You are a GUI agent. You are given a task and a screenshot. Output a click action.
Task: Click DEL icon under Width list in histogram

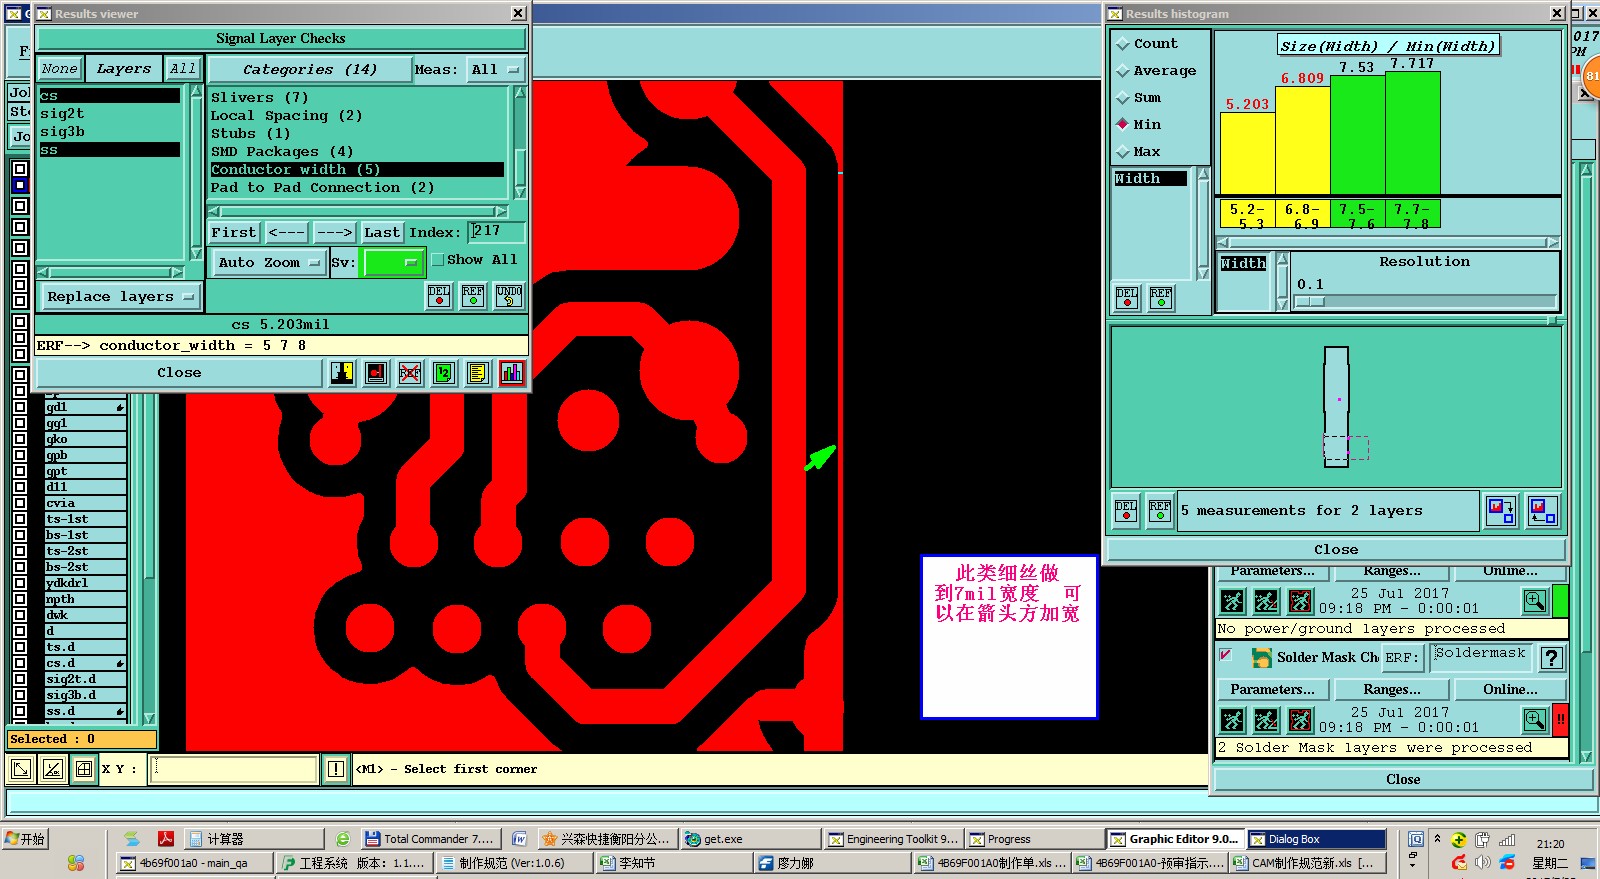(1127, 298)
